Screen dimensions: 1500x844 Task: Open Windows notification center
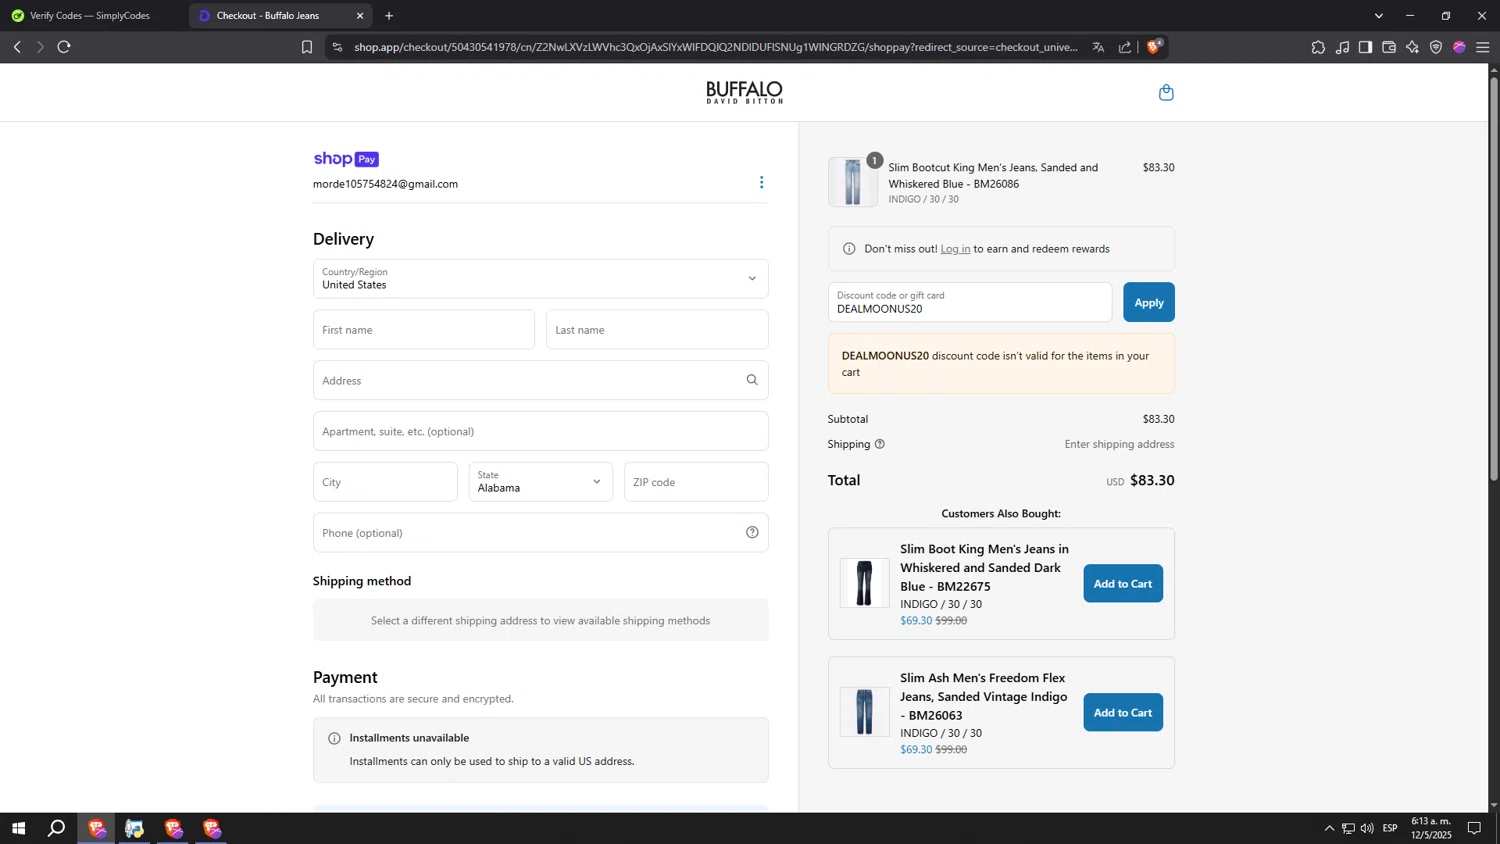[1474, 828]
